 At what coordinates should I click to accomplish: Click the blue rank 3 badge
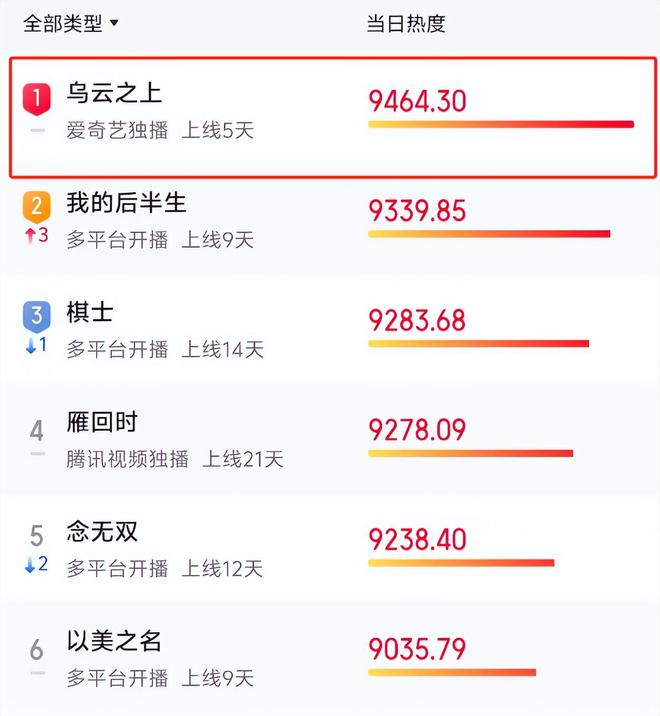pyautogui.click(x=37, y=317)
